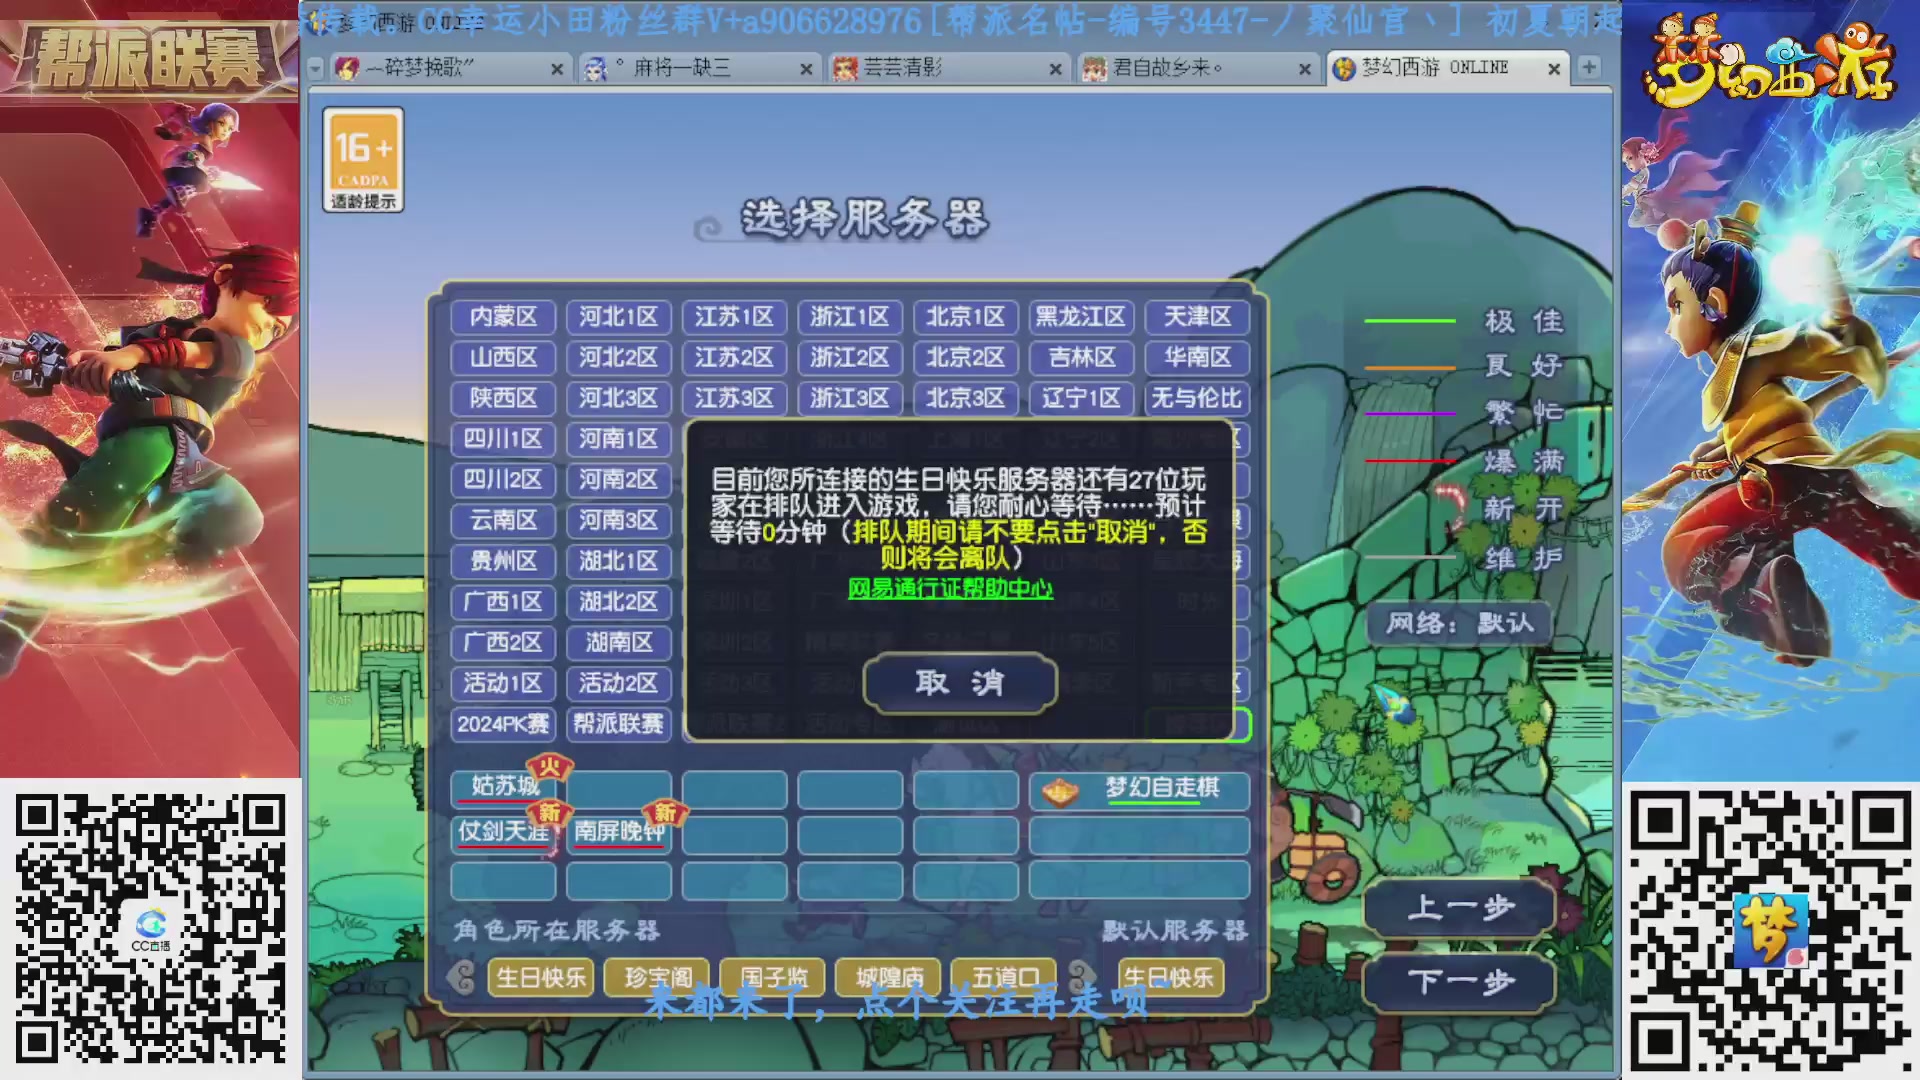
Task: Switch to the 麻将一缺三 tab
Action: click(700, 68)
